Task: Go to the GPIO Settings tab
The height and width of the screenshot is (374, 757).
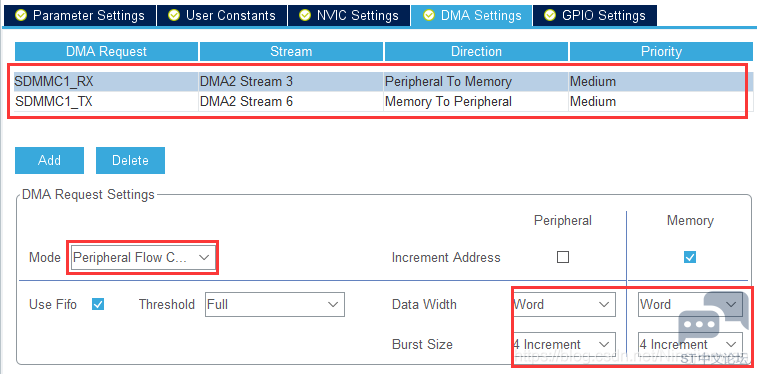Action: coord(595,15)
